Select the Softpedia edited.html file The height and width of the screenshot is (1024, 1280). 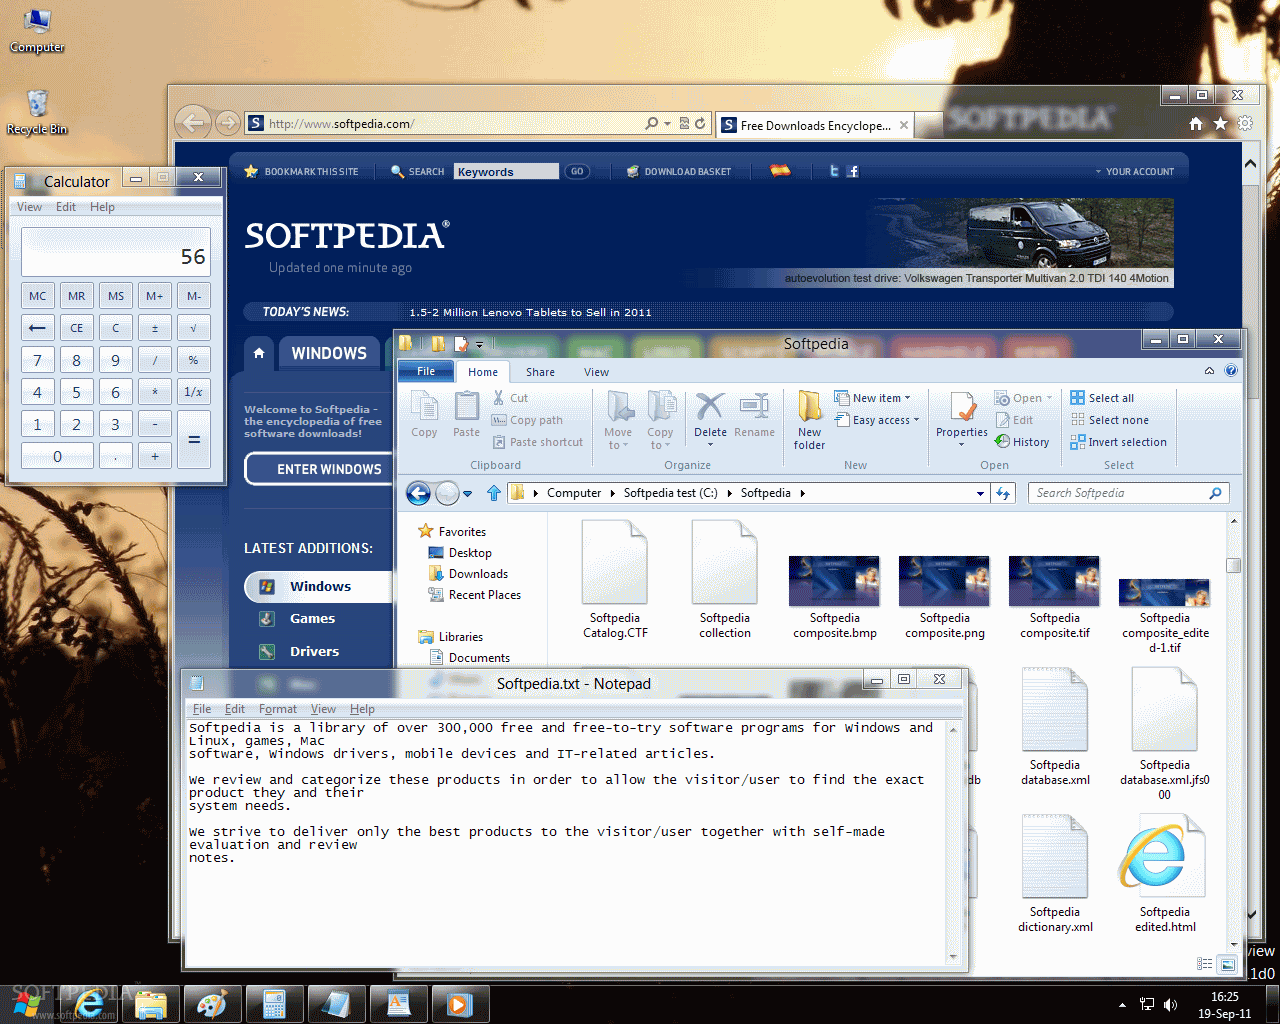[x=1164, y=874]
